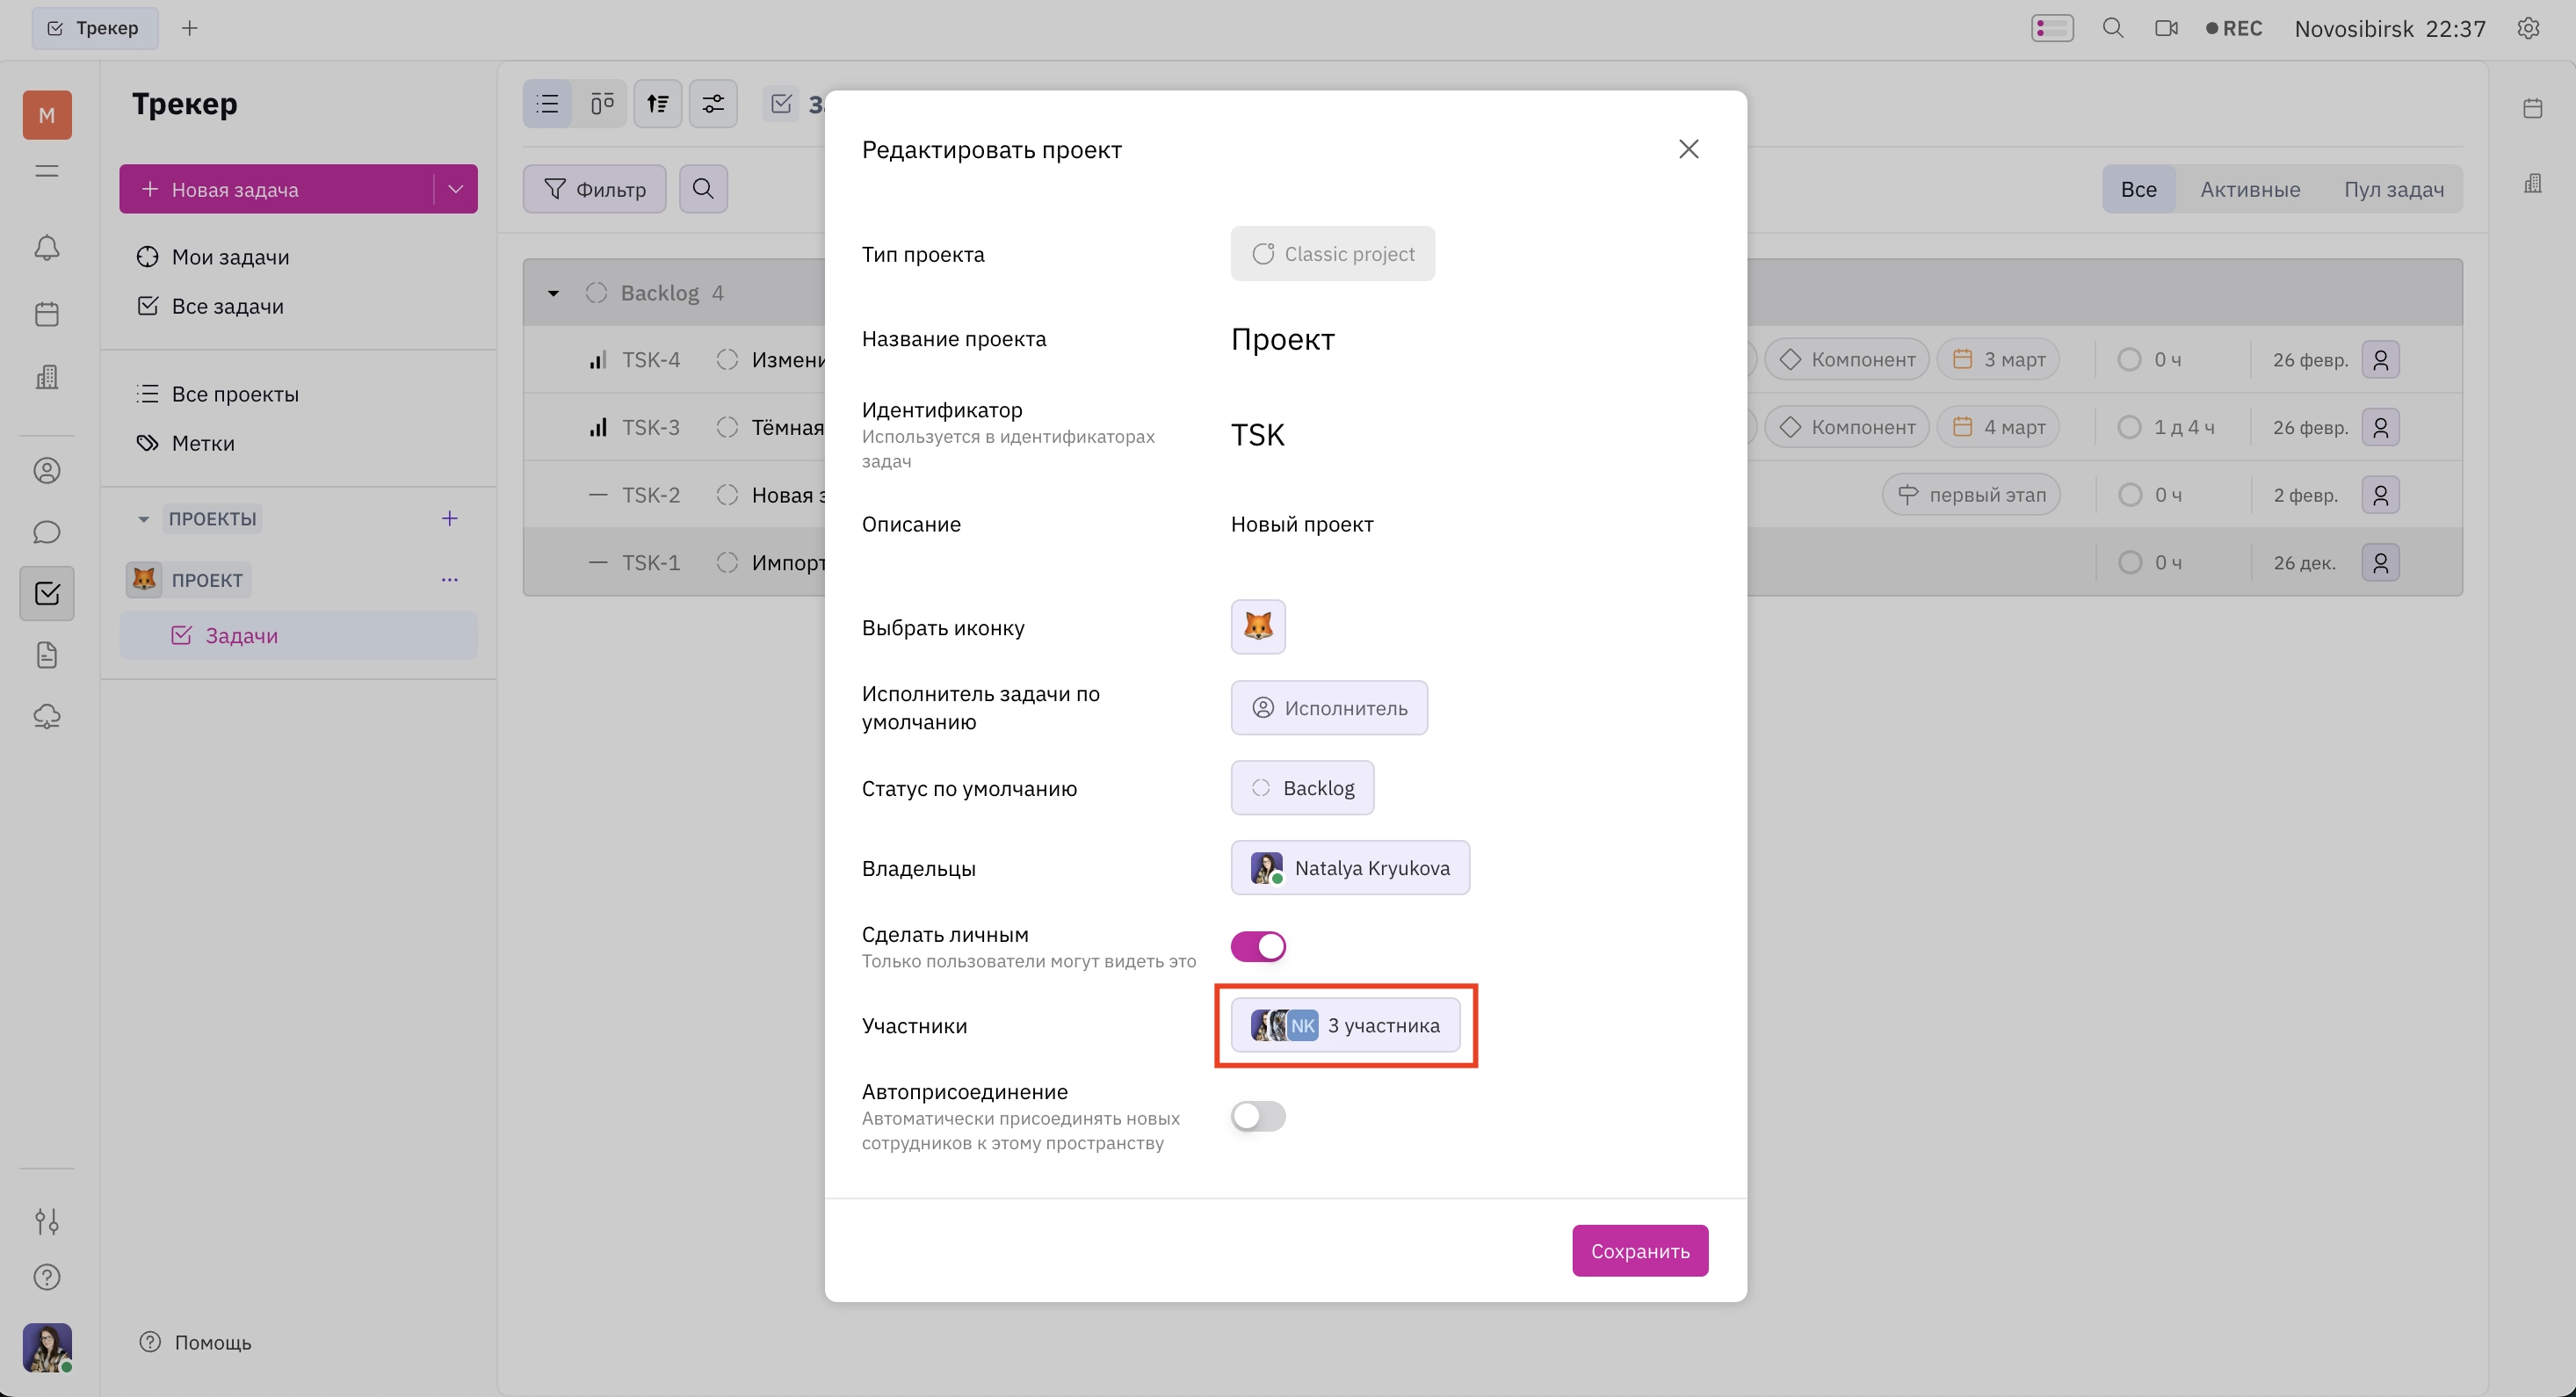Click the fox project icon picker
The width and height of the screenshot is (2576, 1397).
pyautogui.click(x=1258, y=627)
